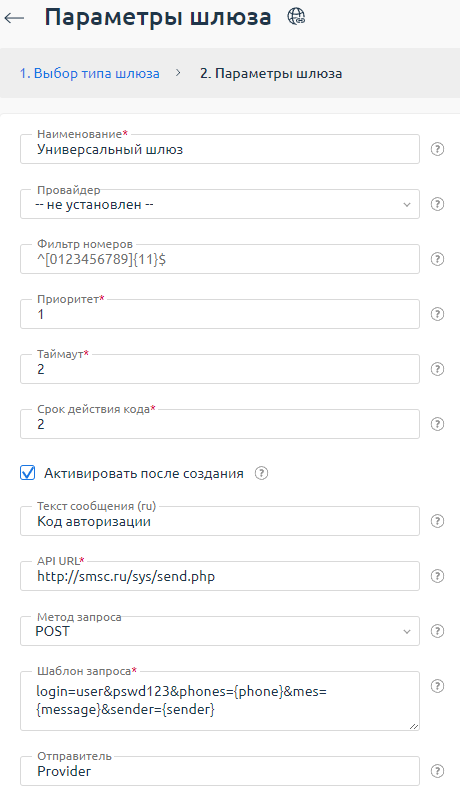Uncheck Активировать после создания checkbox
This screenshot has width=460, height=795.
[x=27, y=473]
